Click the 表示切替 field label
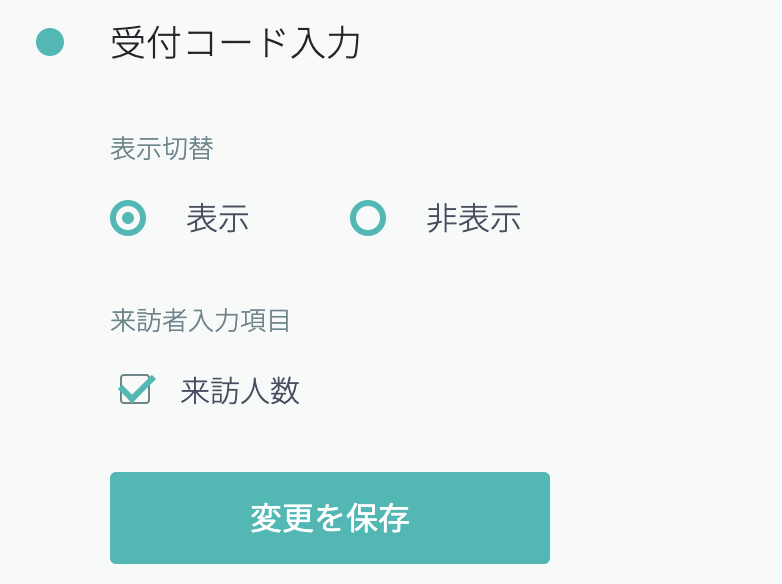The height and width of the screenshot is (584, 782). point(162,149)
